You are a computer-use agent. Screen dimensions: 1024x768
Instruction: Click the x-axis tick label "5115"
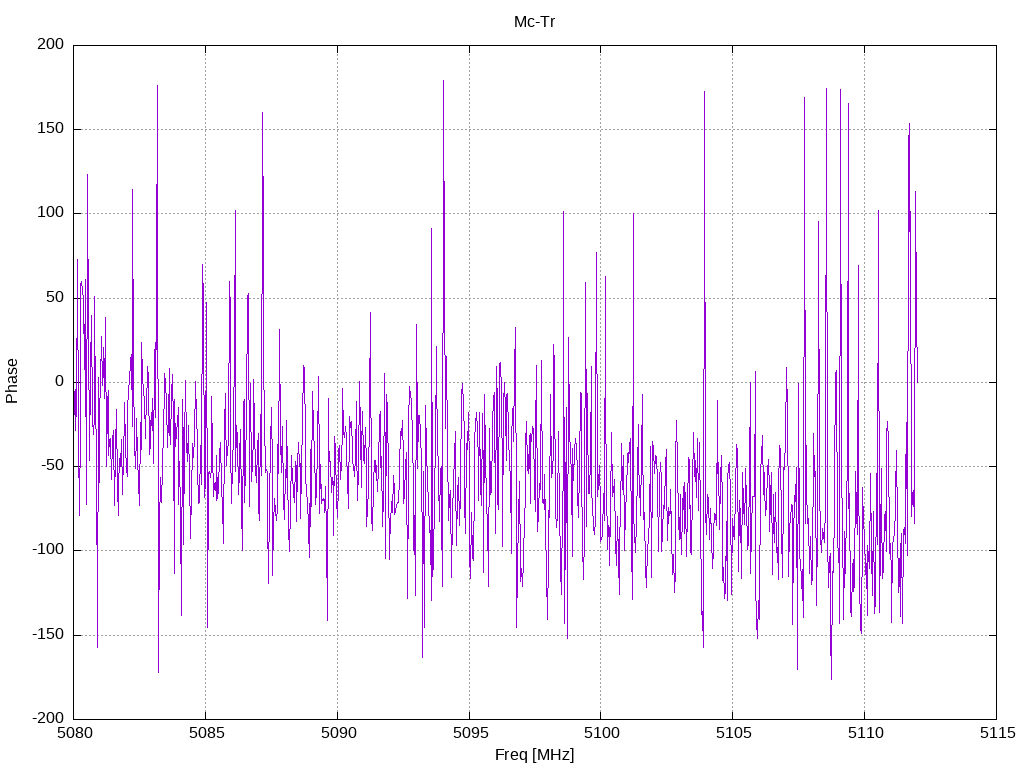pos(997,733)
